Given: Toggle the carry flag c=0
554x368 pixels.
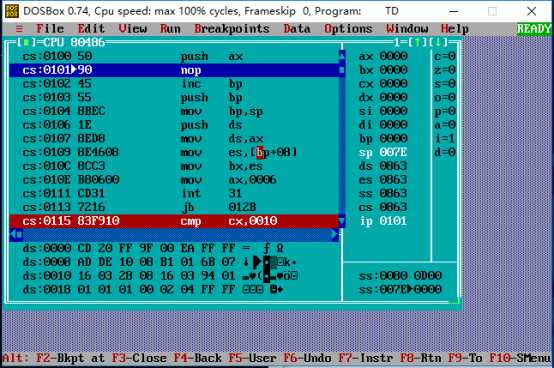Looking at the screenshot, I should 445,56.
